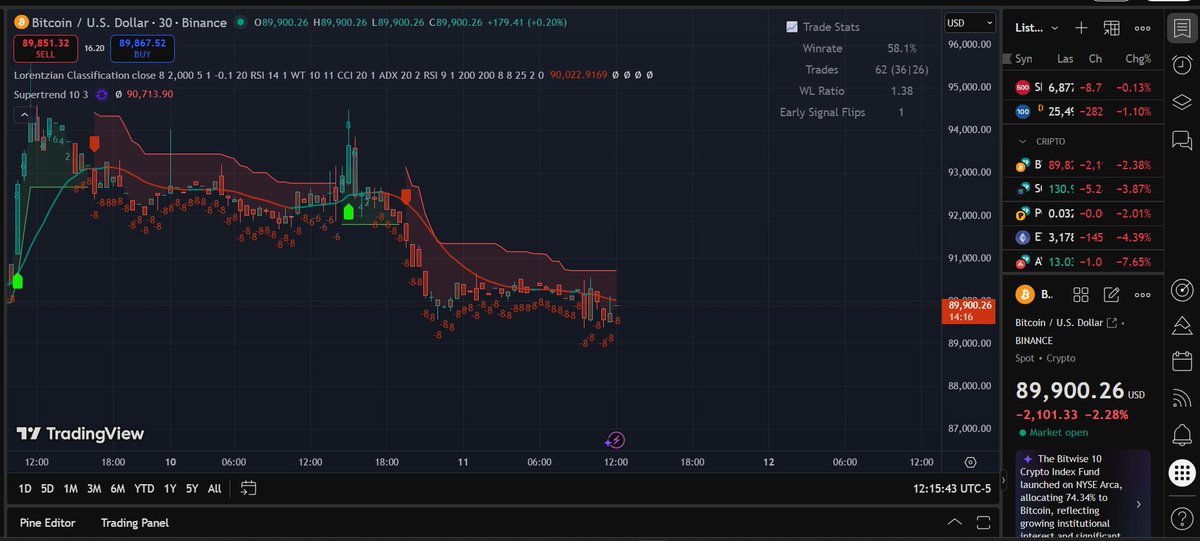Open the Go to date calendar icon

(x=249, y=488)
